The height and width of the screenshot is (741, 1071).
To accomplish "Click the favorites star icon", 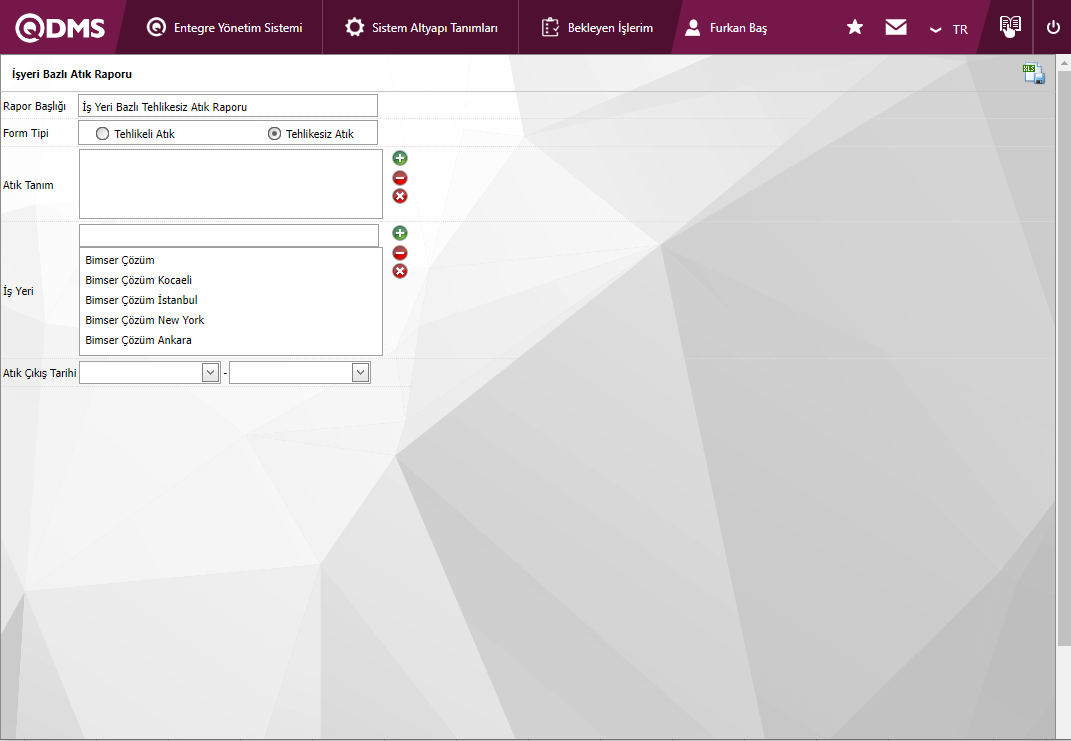I will pyautogui.click(x=854, y=27).
